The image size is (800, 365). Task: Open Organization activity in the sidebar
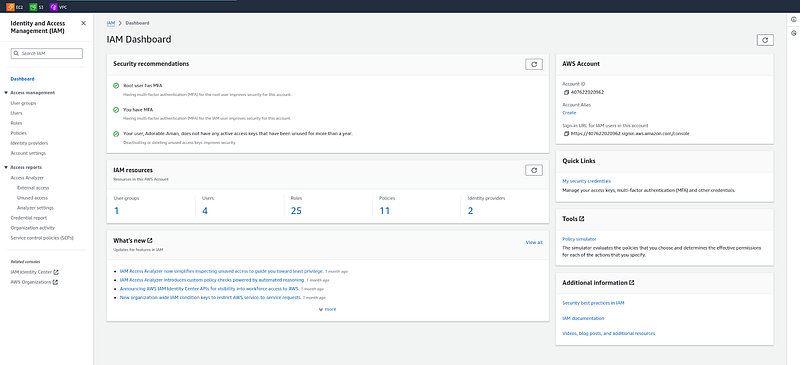(x=33, y=228)
